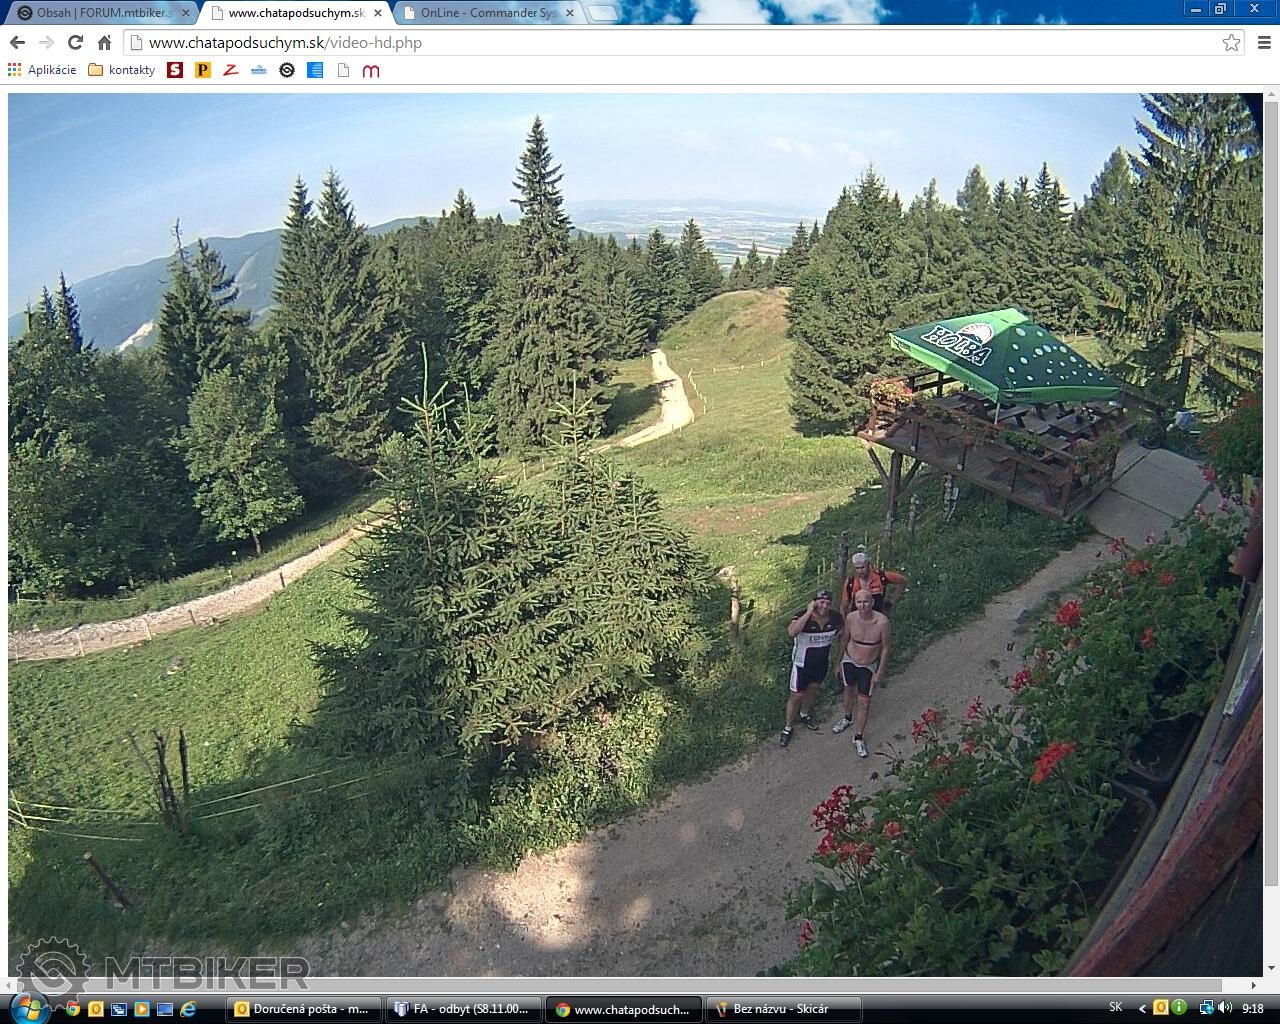Switch to OnLine - Commander System tab
1280x1024 pixels.
(x=487, y=13)
